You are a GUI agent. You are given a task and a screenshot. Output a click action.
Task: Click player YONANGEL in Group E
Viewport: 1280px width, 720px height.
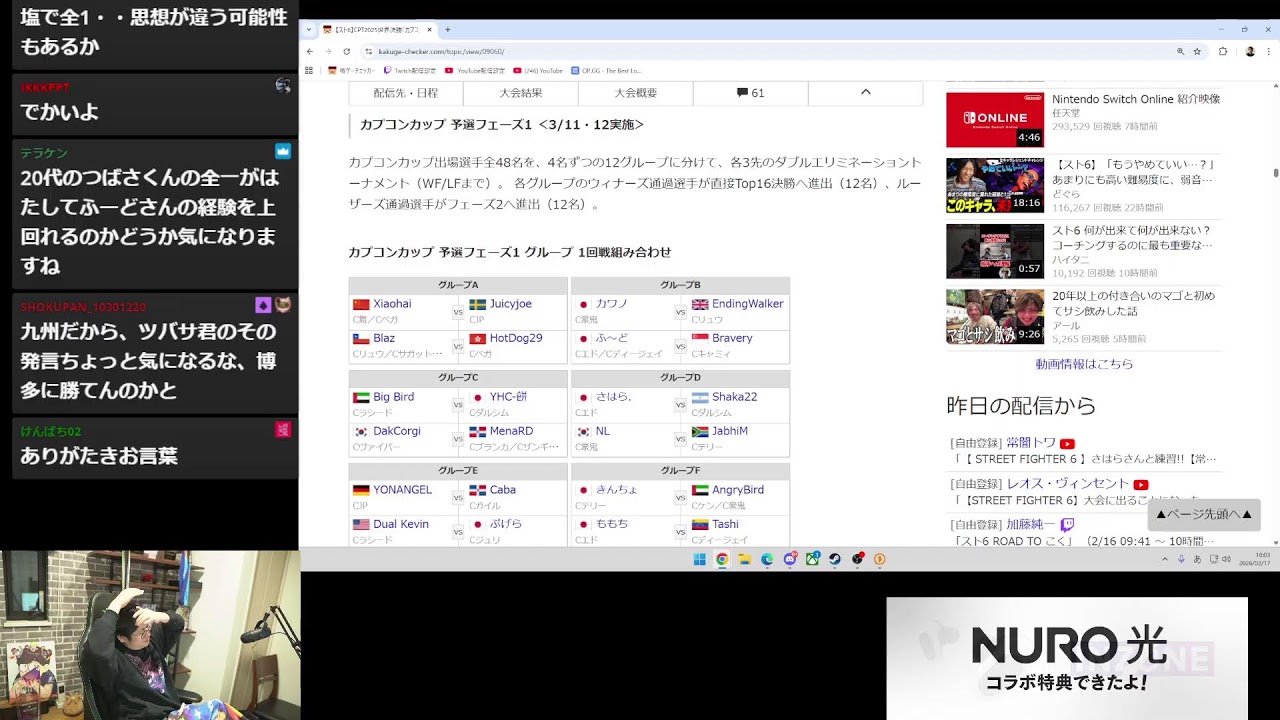click(402, 490)
